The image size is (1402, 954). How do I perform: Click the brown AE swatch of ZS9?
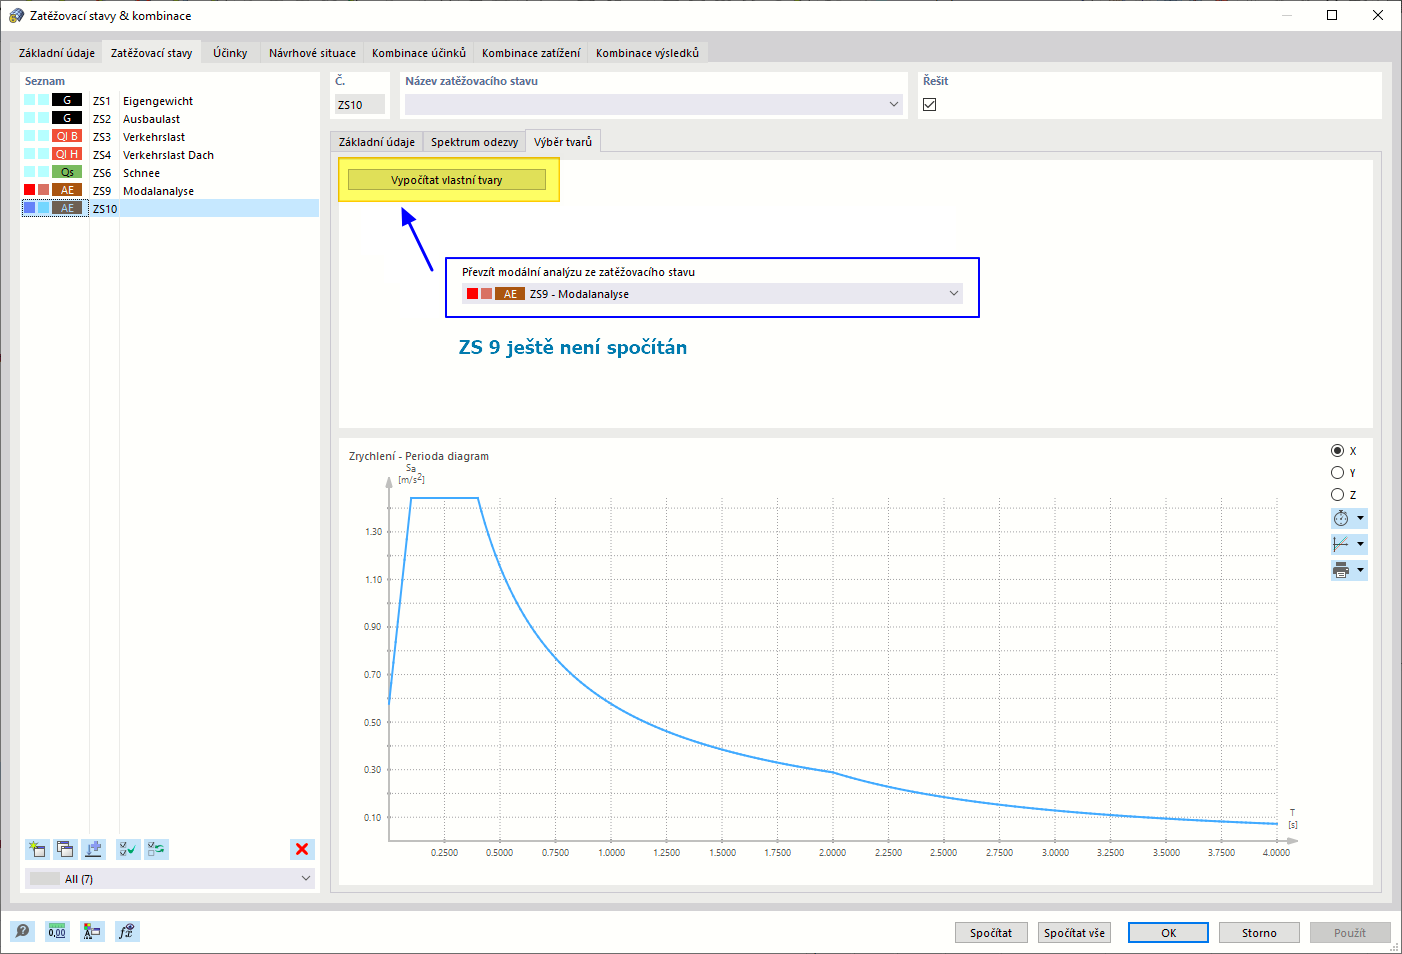(67, 190)
